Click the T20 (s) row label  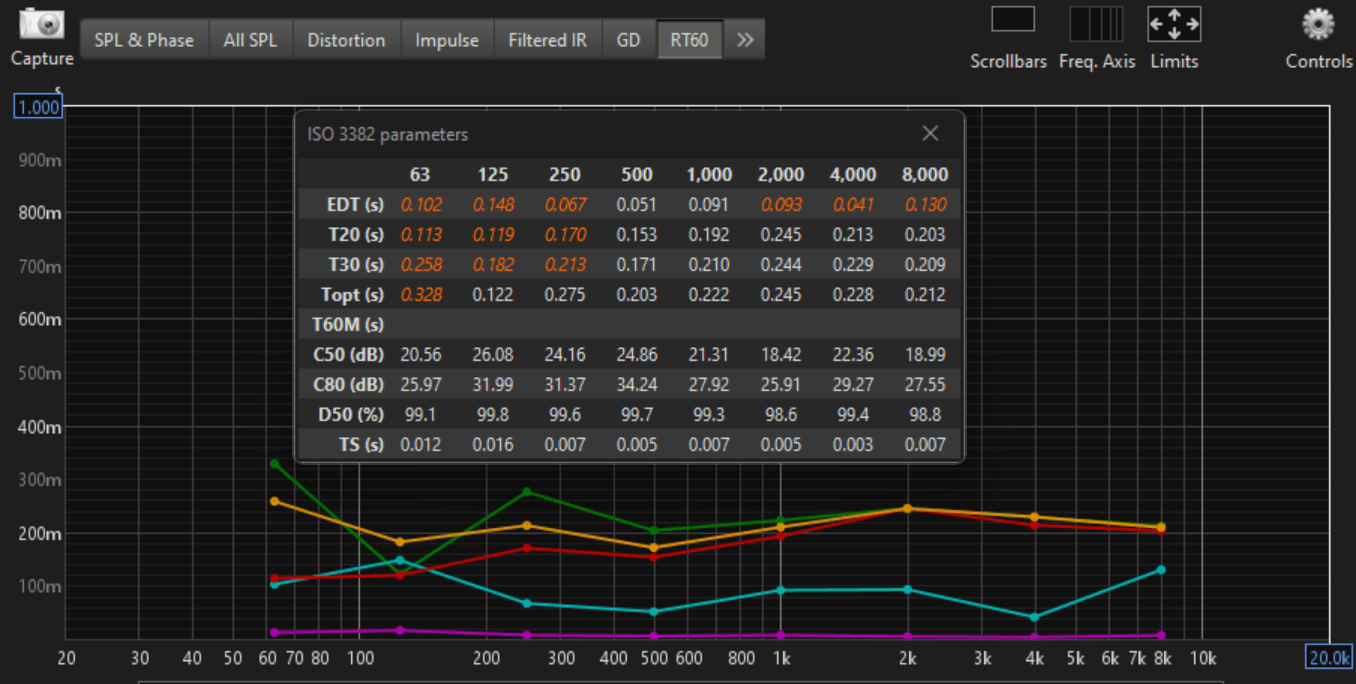(356, 234)
